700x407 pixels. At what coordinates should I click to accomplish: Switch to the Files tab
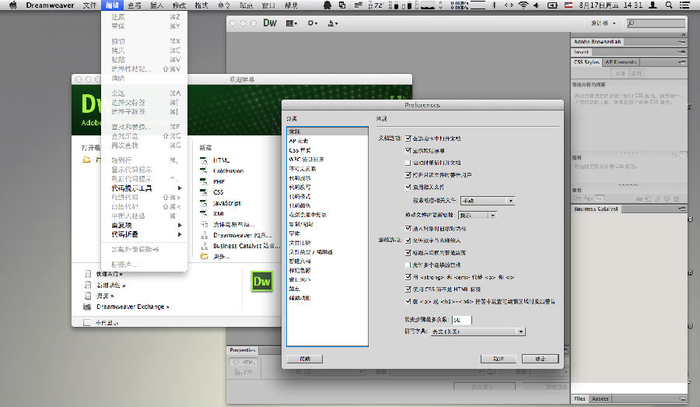click(580, 399)
